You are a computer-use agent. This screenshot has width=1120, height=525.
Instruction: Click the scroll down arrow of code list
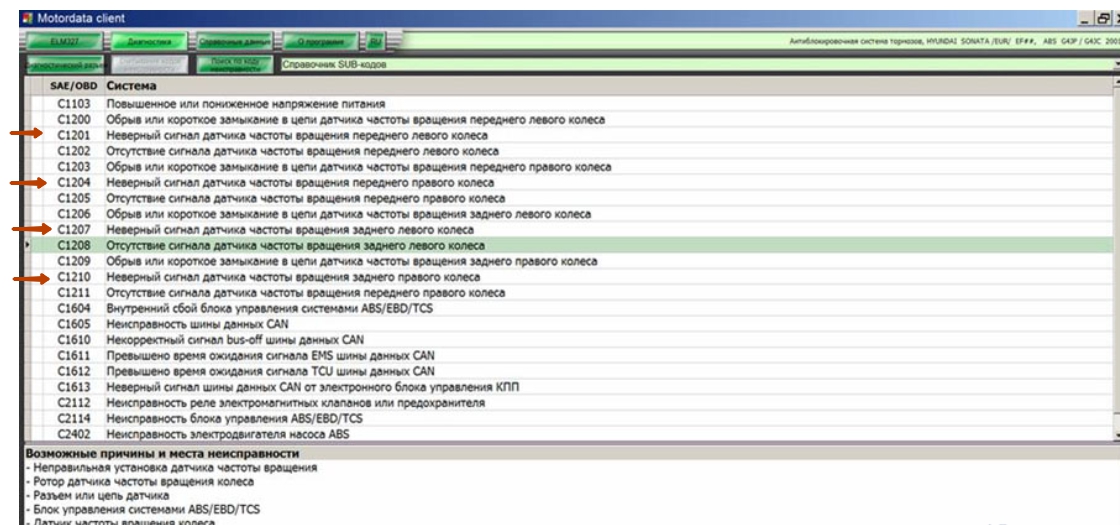(1116, 436)
